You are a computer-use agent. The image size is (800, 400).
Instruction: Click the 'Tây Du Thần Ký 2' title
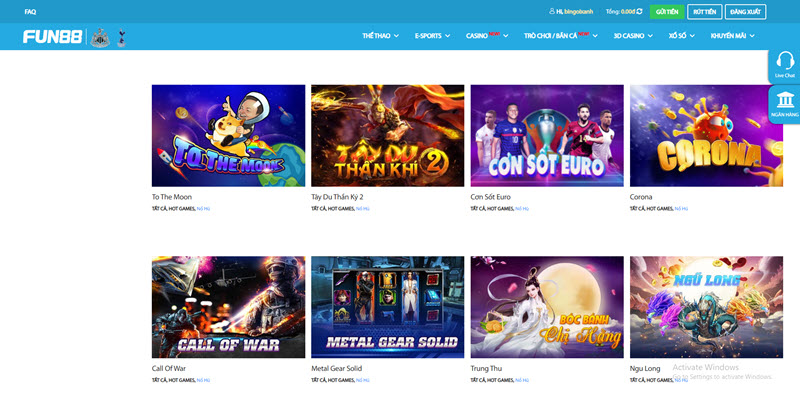pos(337,197)
